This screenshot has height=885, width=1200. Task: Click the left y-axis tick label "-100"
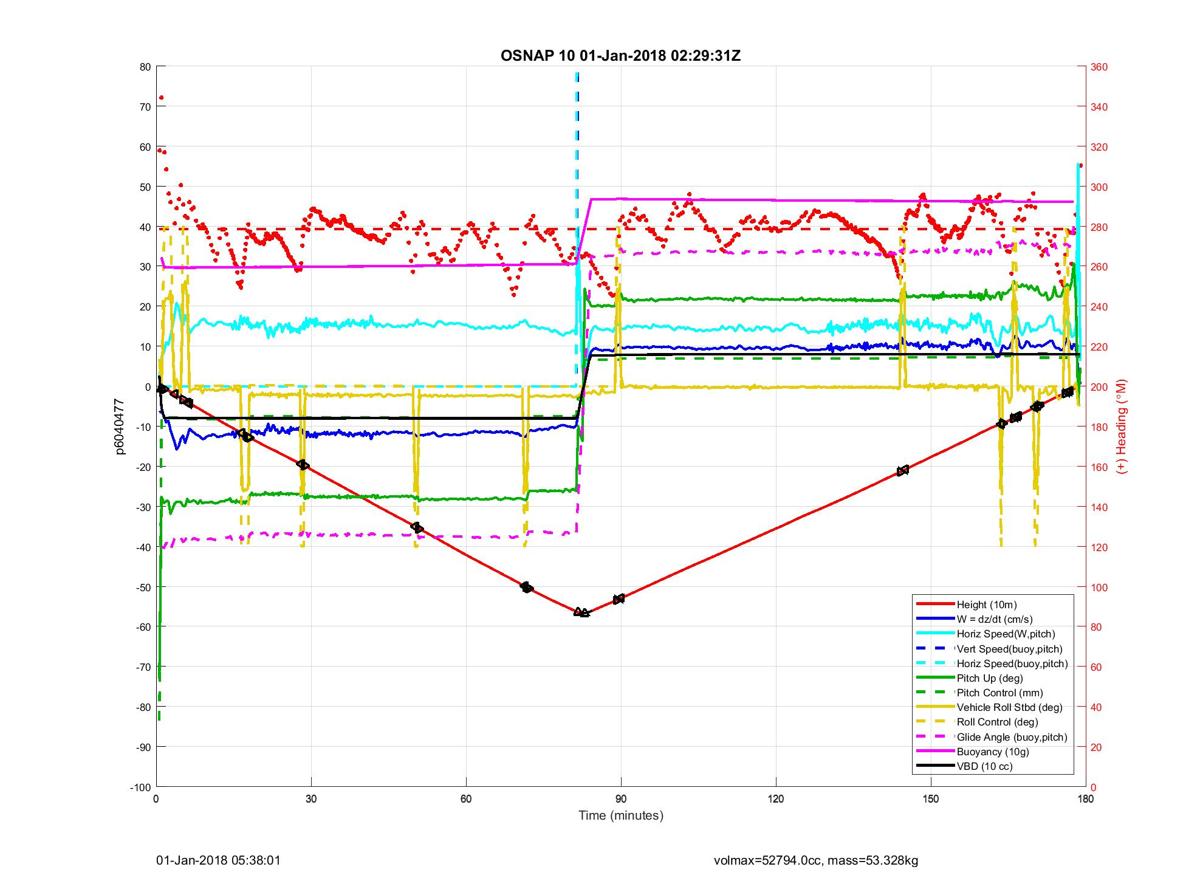pyautogui.click(x=140, y=787)
